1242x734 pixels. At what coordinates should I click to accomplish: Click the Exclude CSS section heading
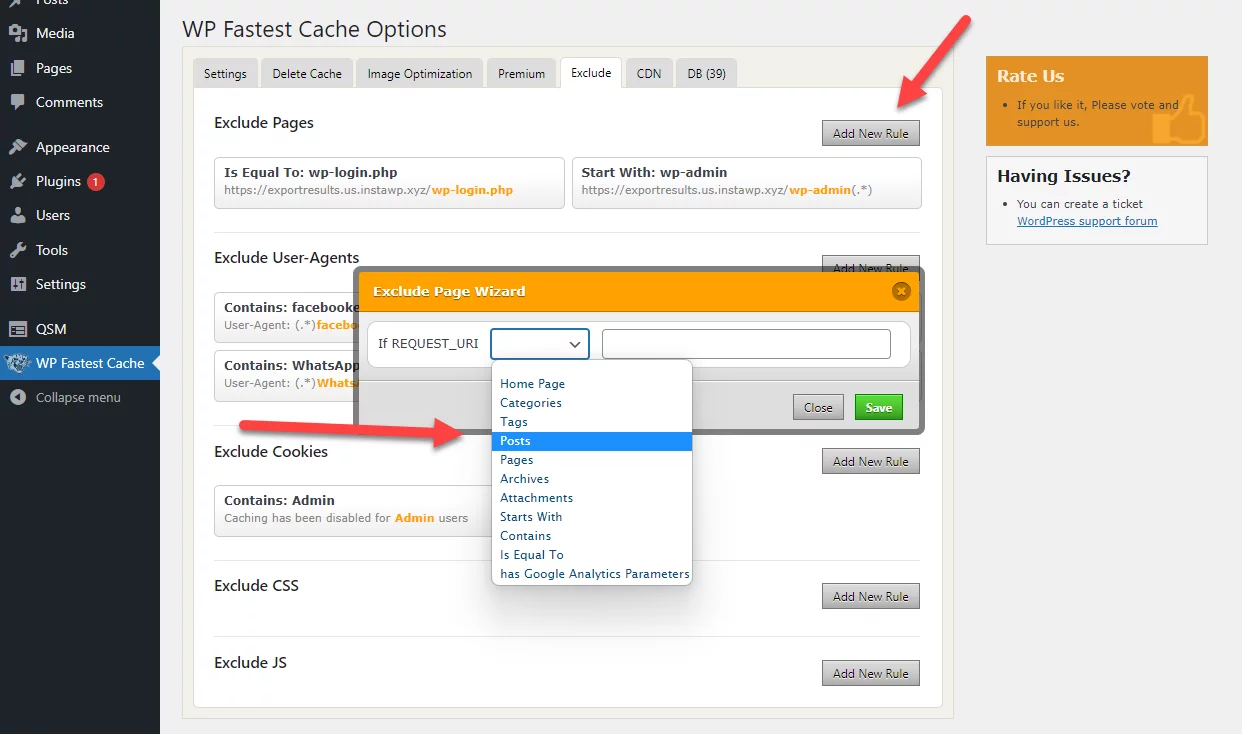coord(256,586)
